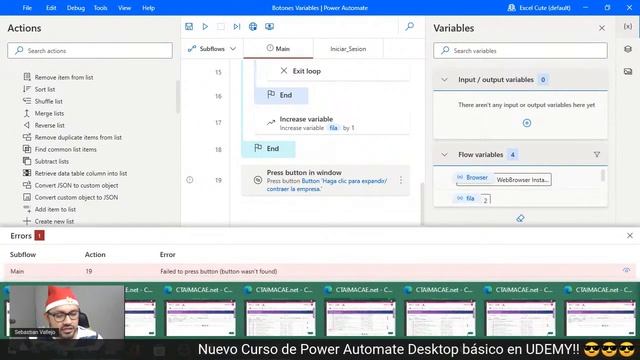Switch to the Main subflow tab
This screenshot has width=640, height=360.
[x=278, y=49]
